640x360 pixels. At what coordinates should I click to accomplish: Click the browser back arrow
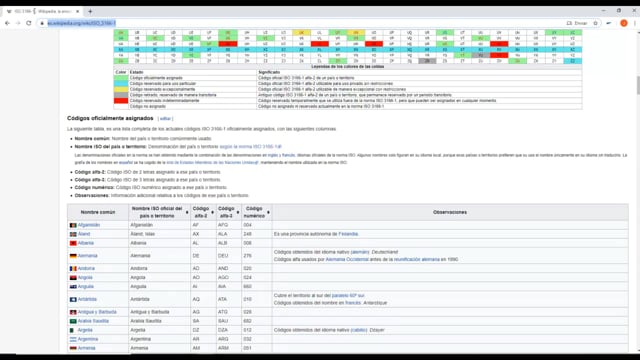pyautogui.click(x=7, y=23)
